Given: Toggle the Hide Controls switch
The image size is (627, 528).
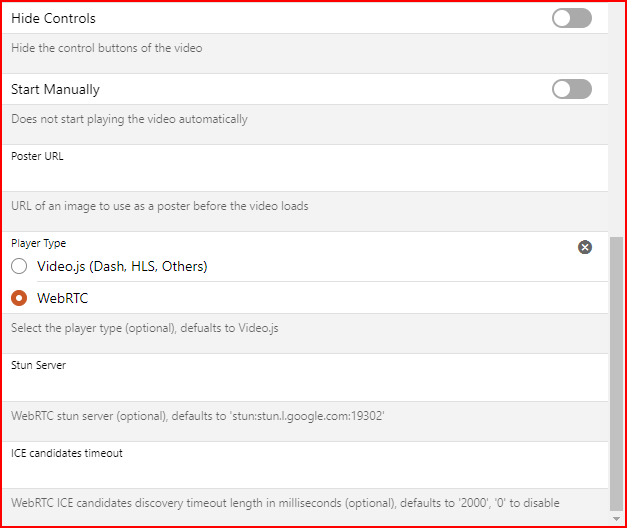Looking at the screenshot, I should coord(571,18).
